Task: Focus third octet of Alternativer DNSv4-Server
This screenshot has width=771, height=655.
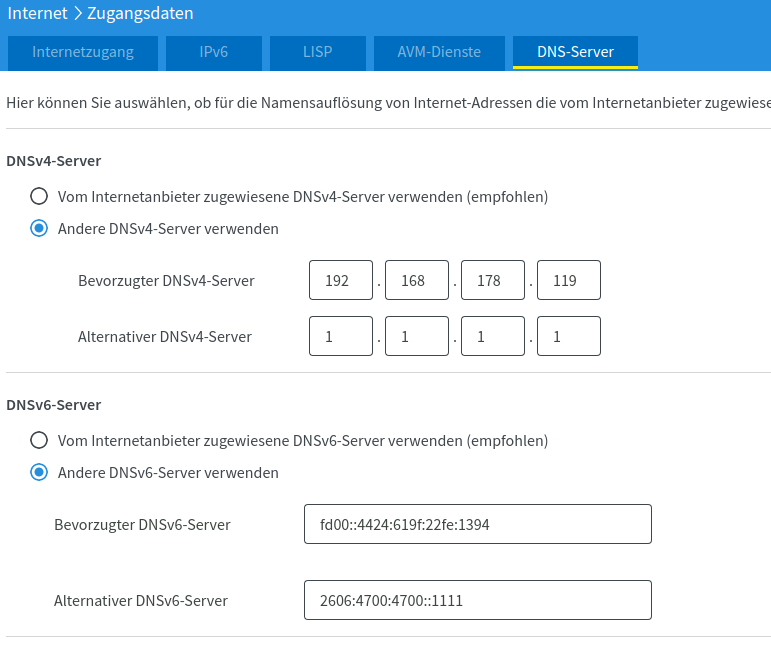Action: [493, 337]
